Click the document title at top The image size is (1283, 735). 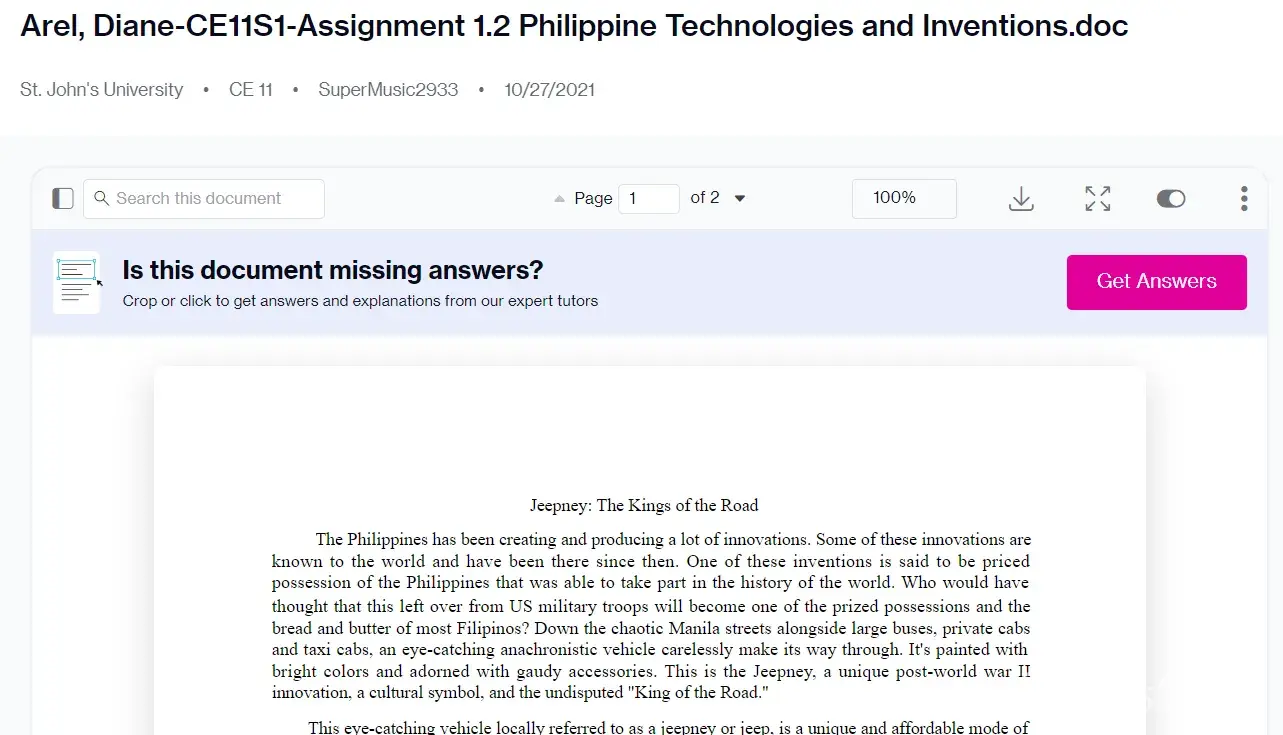point(574,26)
